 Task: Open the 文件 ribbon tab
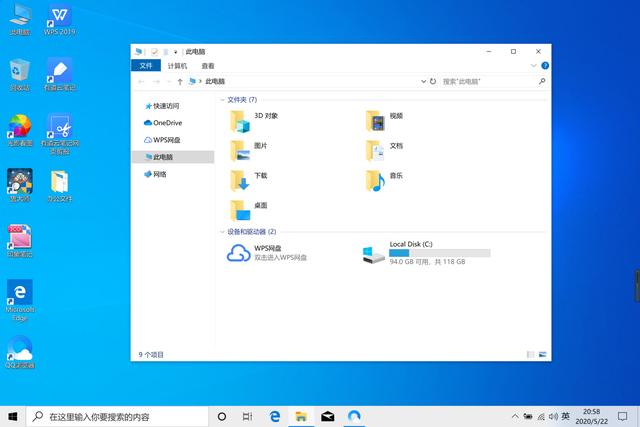coord(146,66)
